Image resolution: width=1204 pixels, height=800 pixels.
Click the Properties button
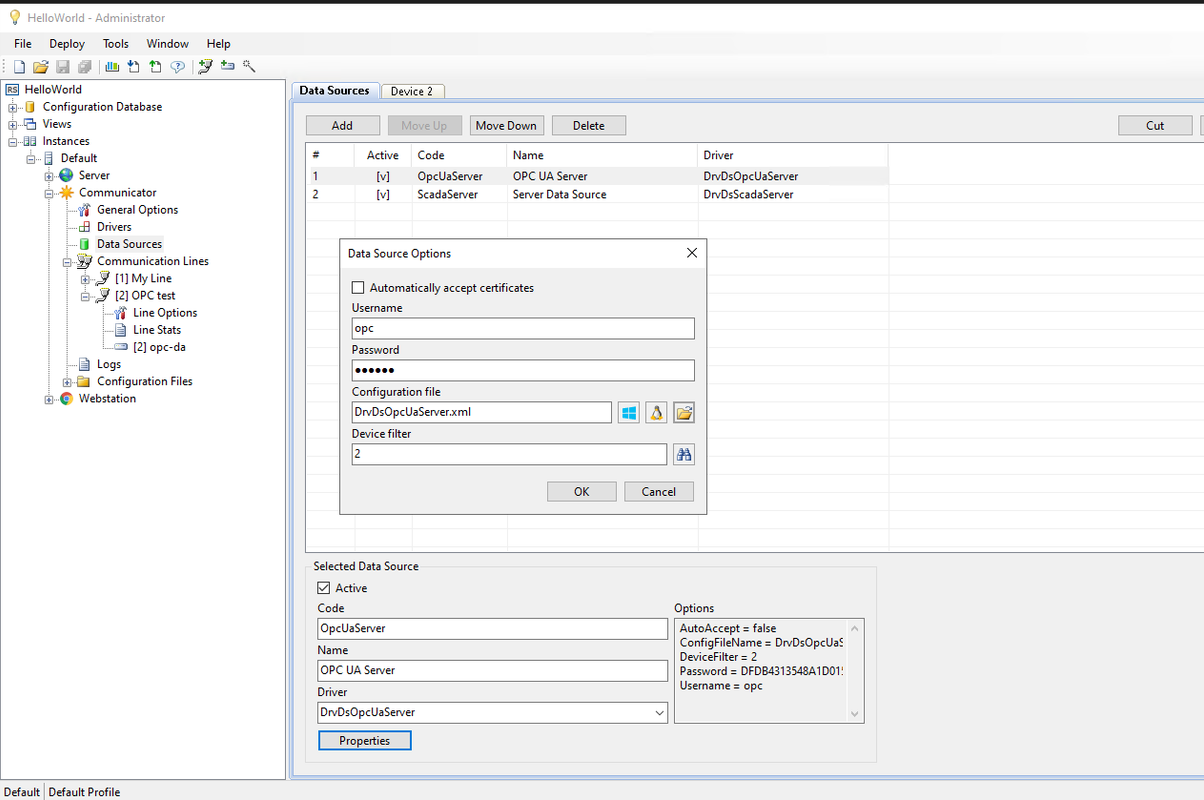[x=364, y=740]
